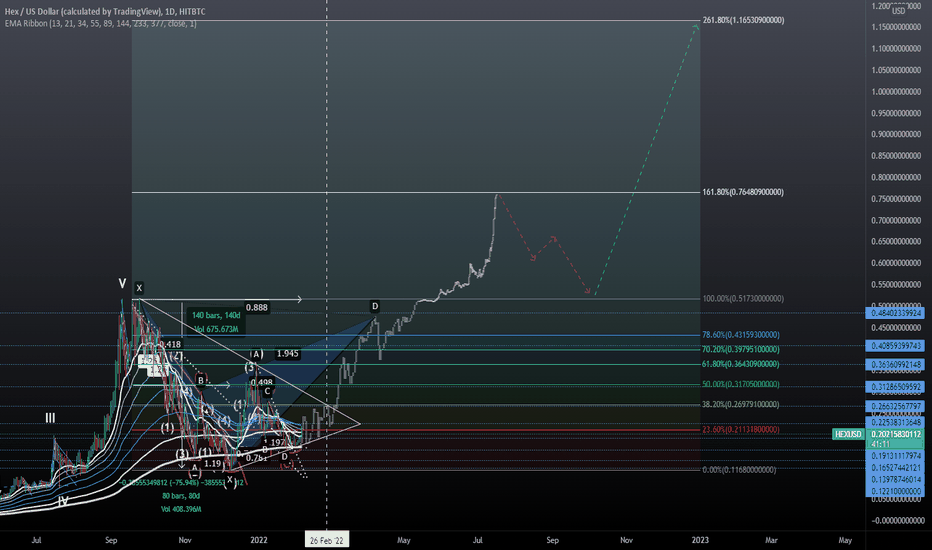Viewport: 932px width, 550px height.
Task: Select the Vol 675.673M measurement text
Action: click(216, 329)
